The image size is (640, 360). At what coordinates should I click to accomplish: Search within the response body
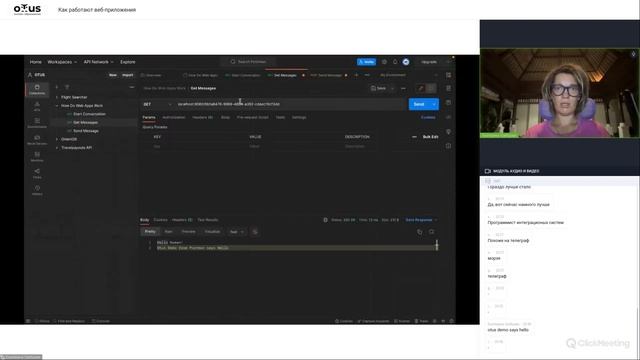[x=431, y=232]
